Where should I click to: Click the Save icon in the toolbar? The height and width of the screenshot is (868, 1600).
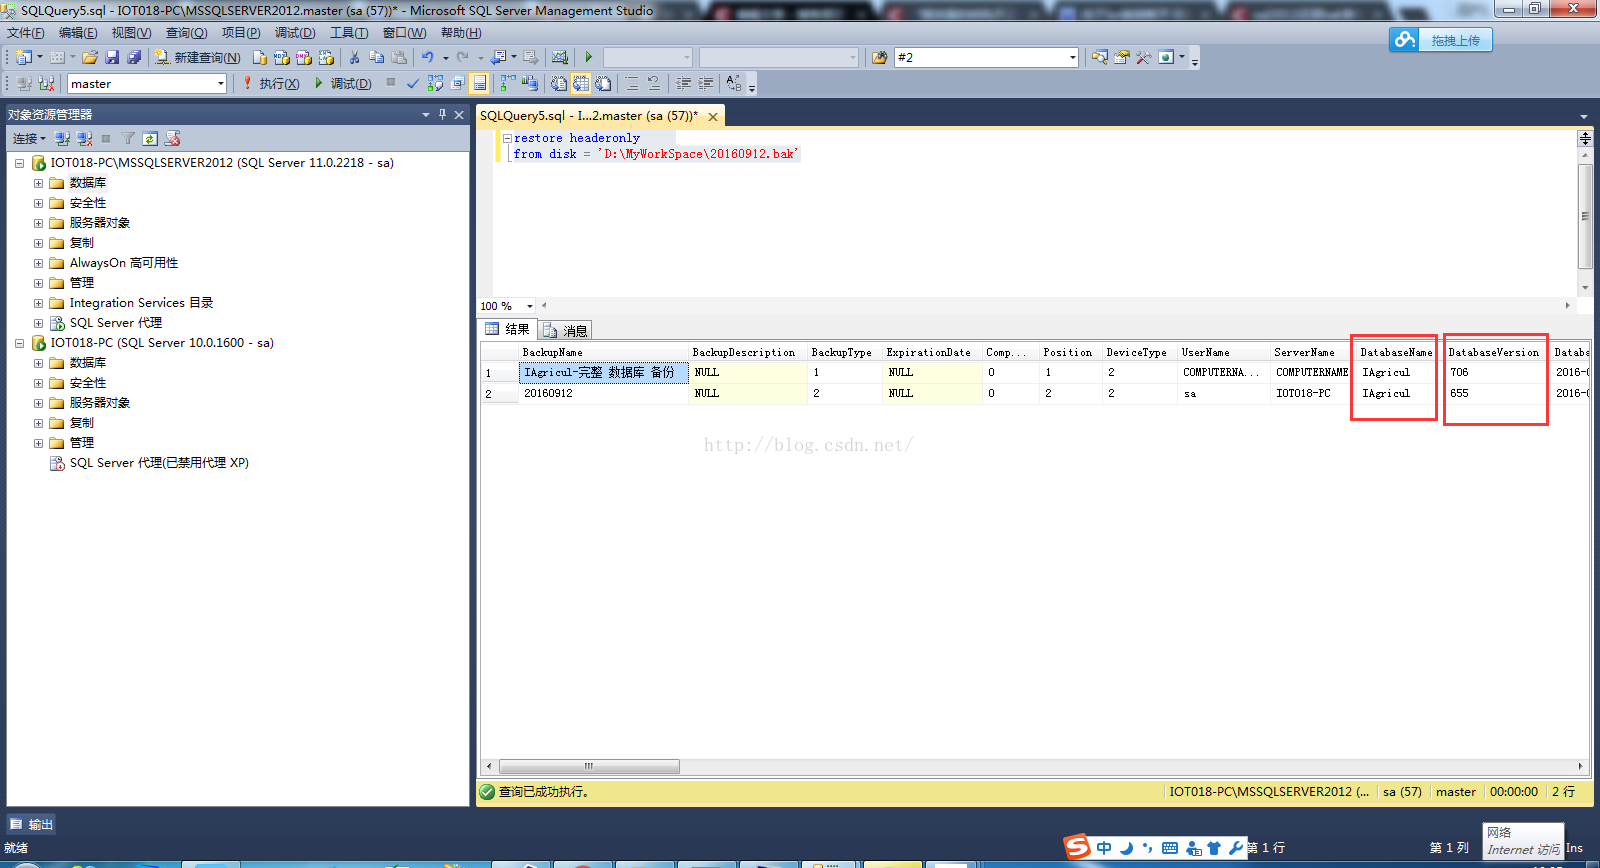click(x=112, y=58)
